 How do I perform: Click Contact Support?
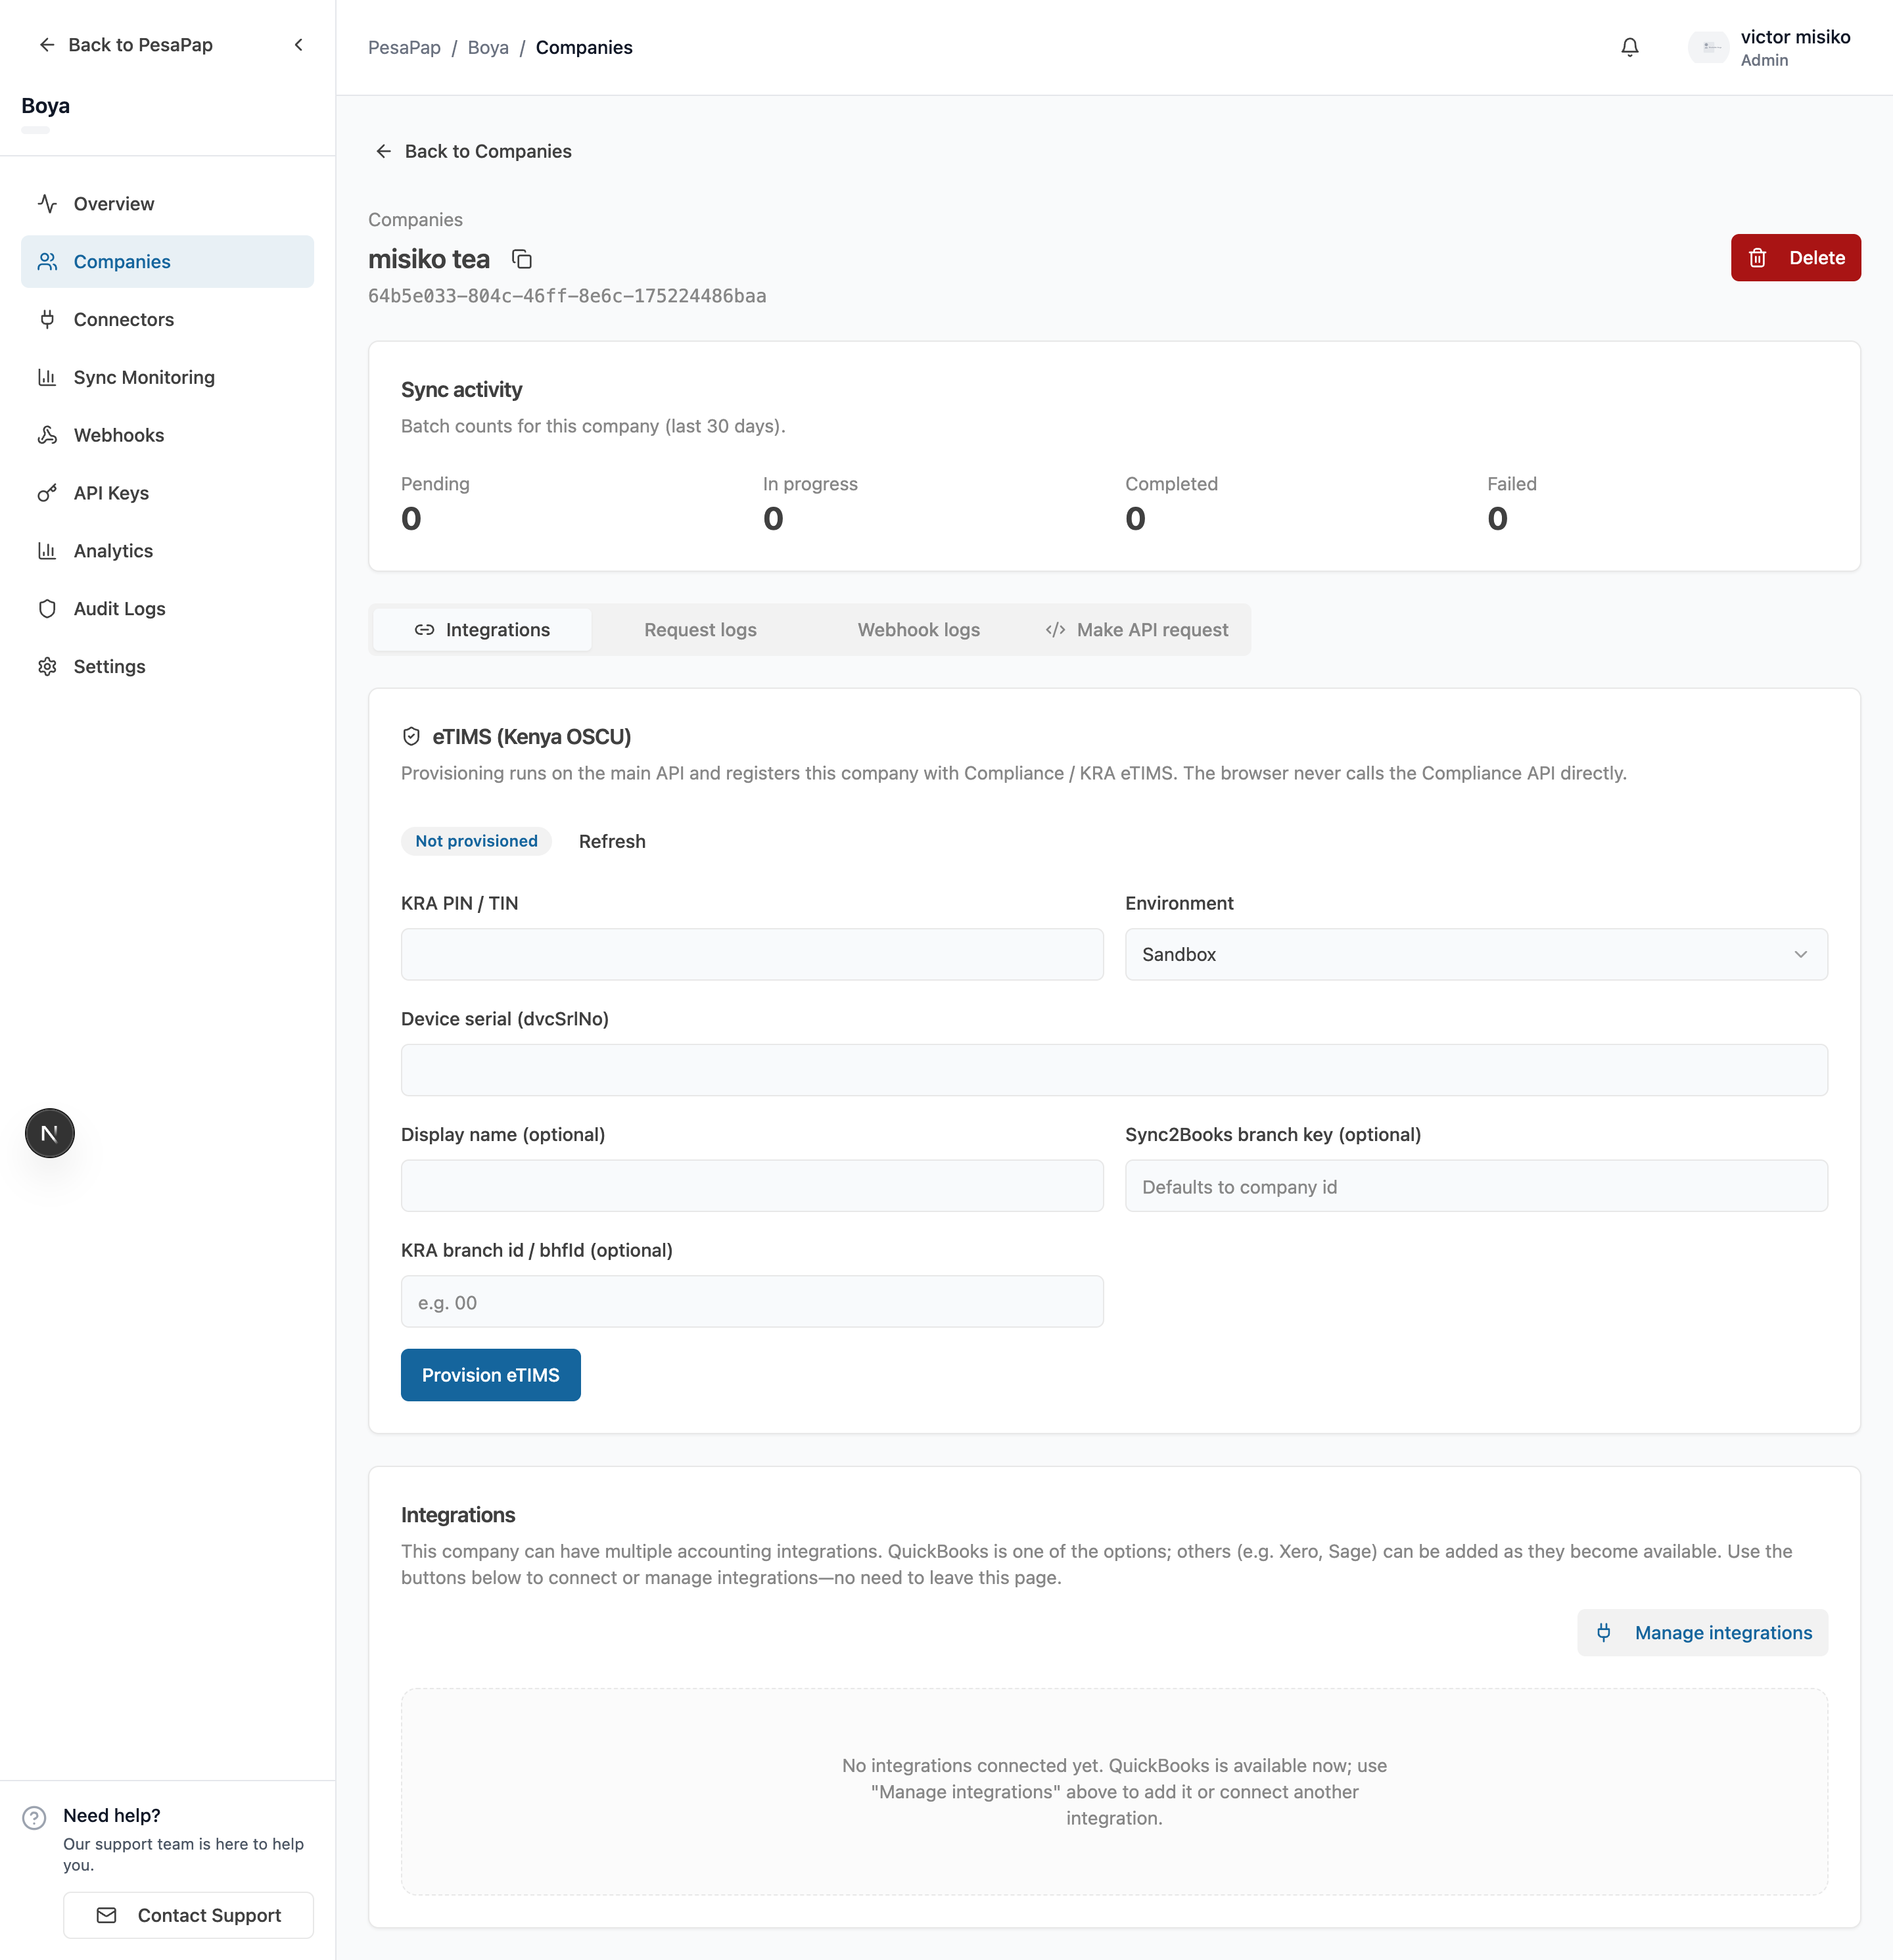[188, 1915]
